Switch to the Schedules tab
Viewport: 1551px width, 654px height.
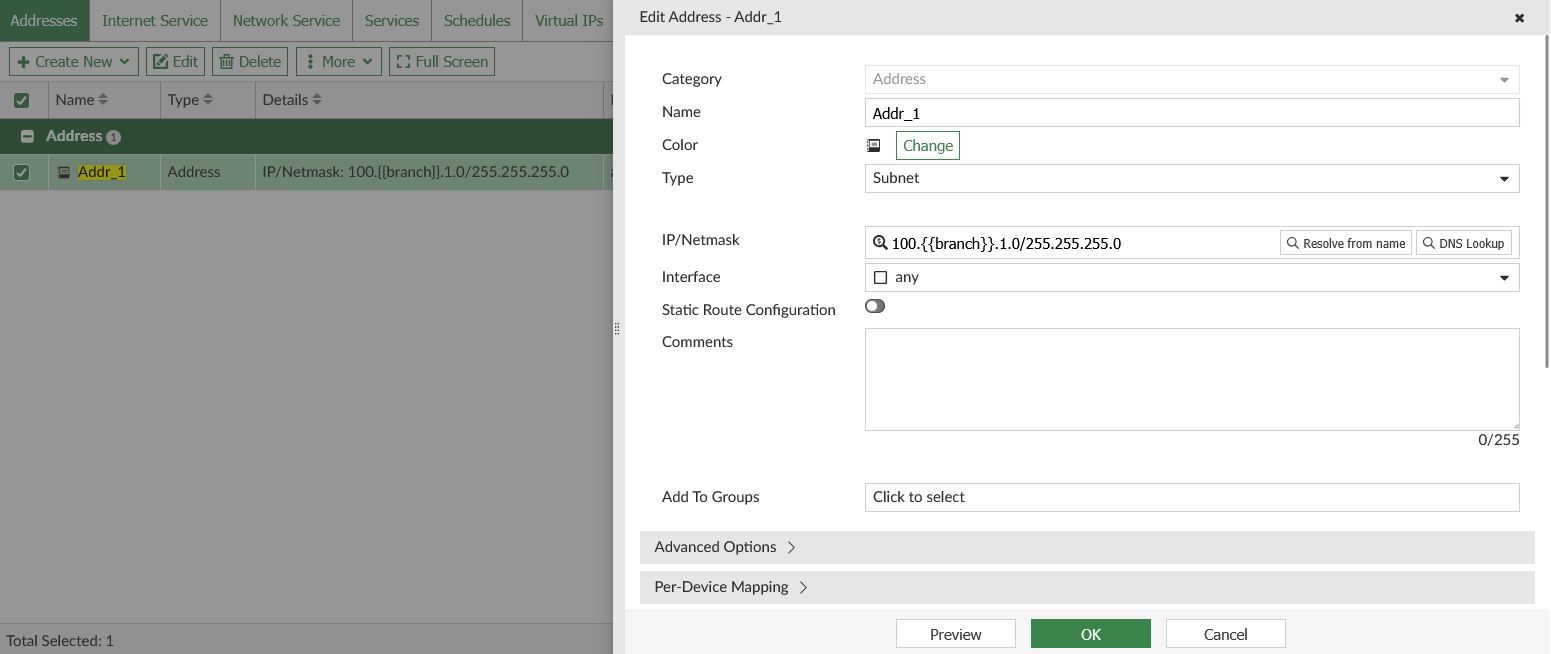coord(477,20)
